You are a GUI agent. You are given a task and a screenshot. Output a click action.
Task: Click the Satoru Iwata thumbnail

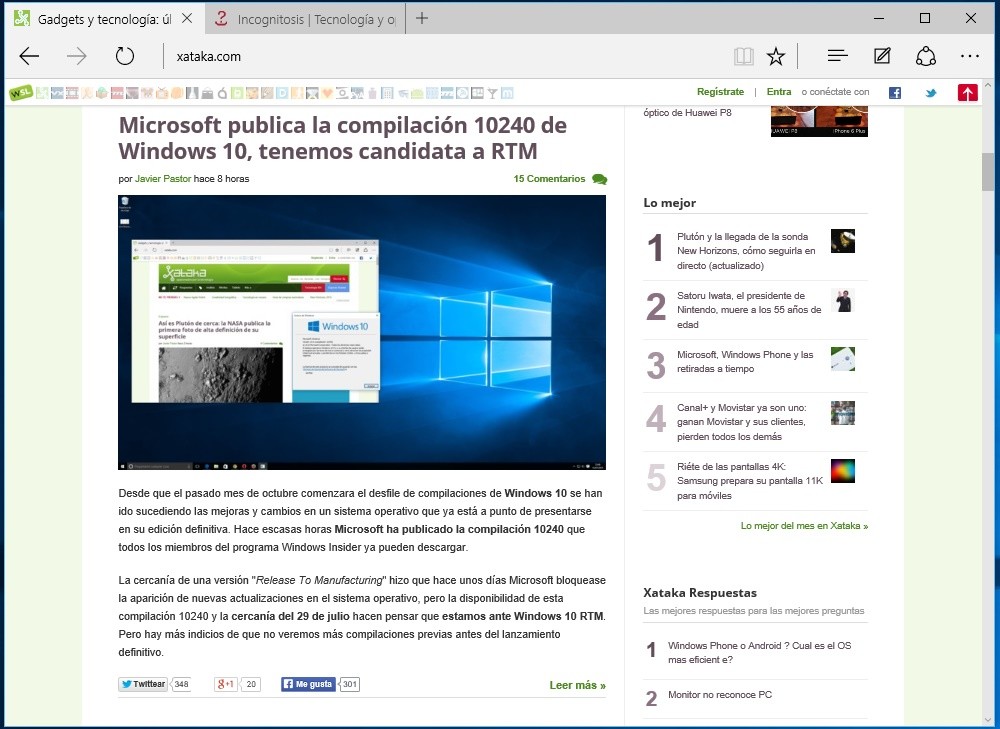tap(842, 300)
